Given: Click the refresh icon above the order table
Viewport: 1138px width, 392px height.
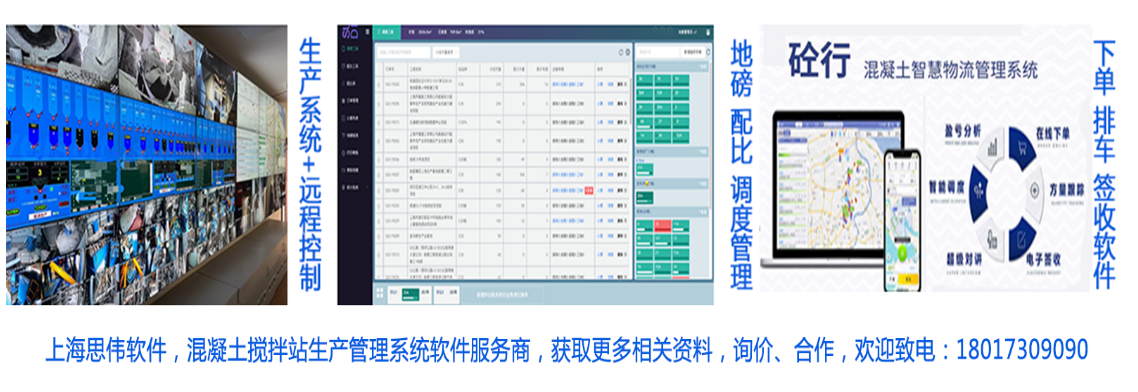Looking at the screenshot, I should [x=621, y=52].
